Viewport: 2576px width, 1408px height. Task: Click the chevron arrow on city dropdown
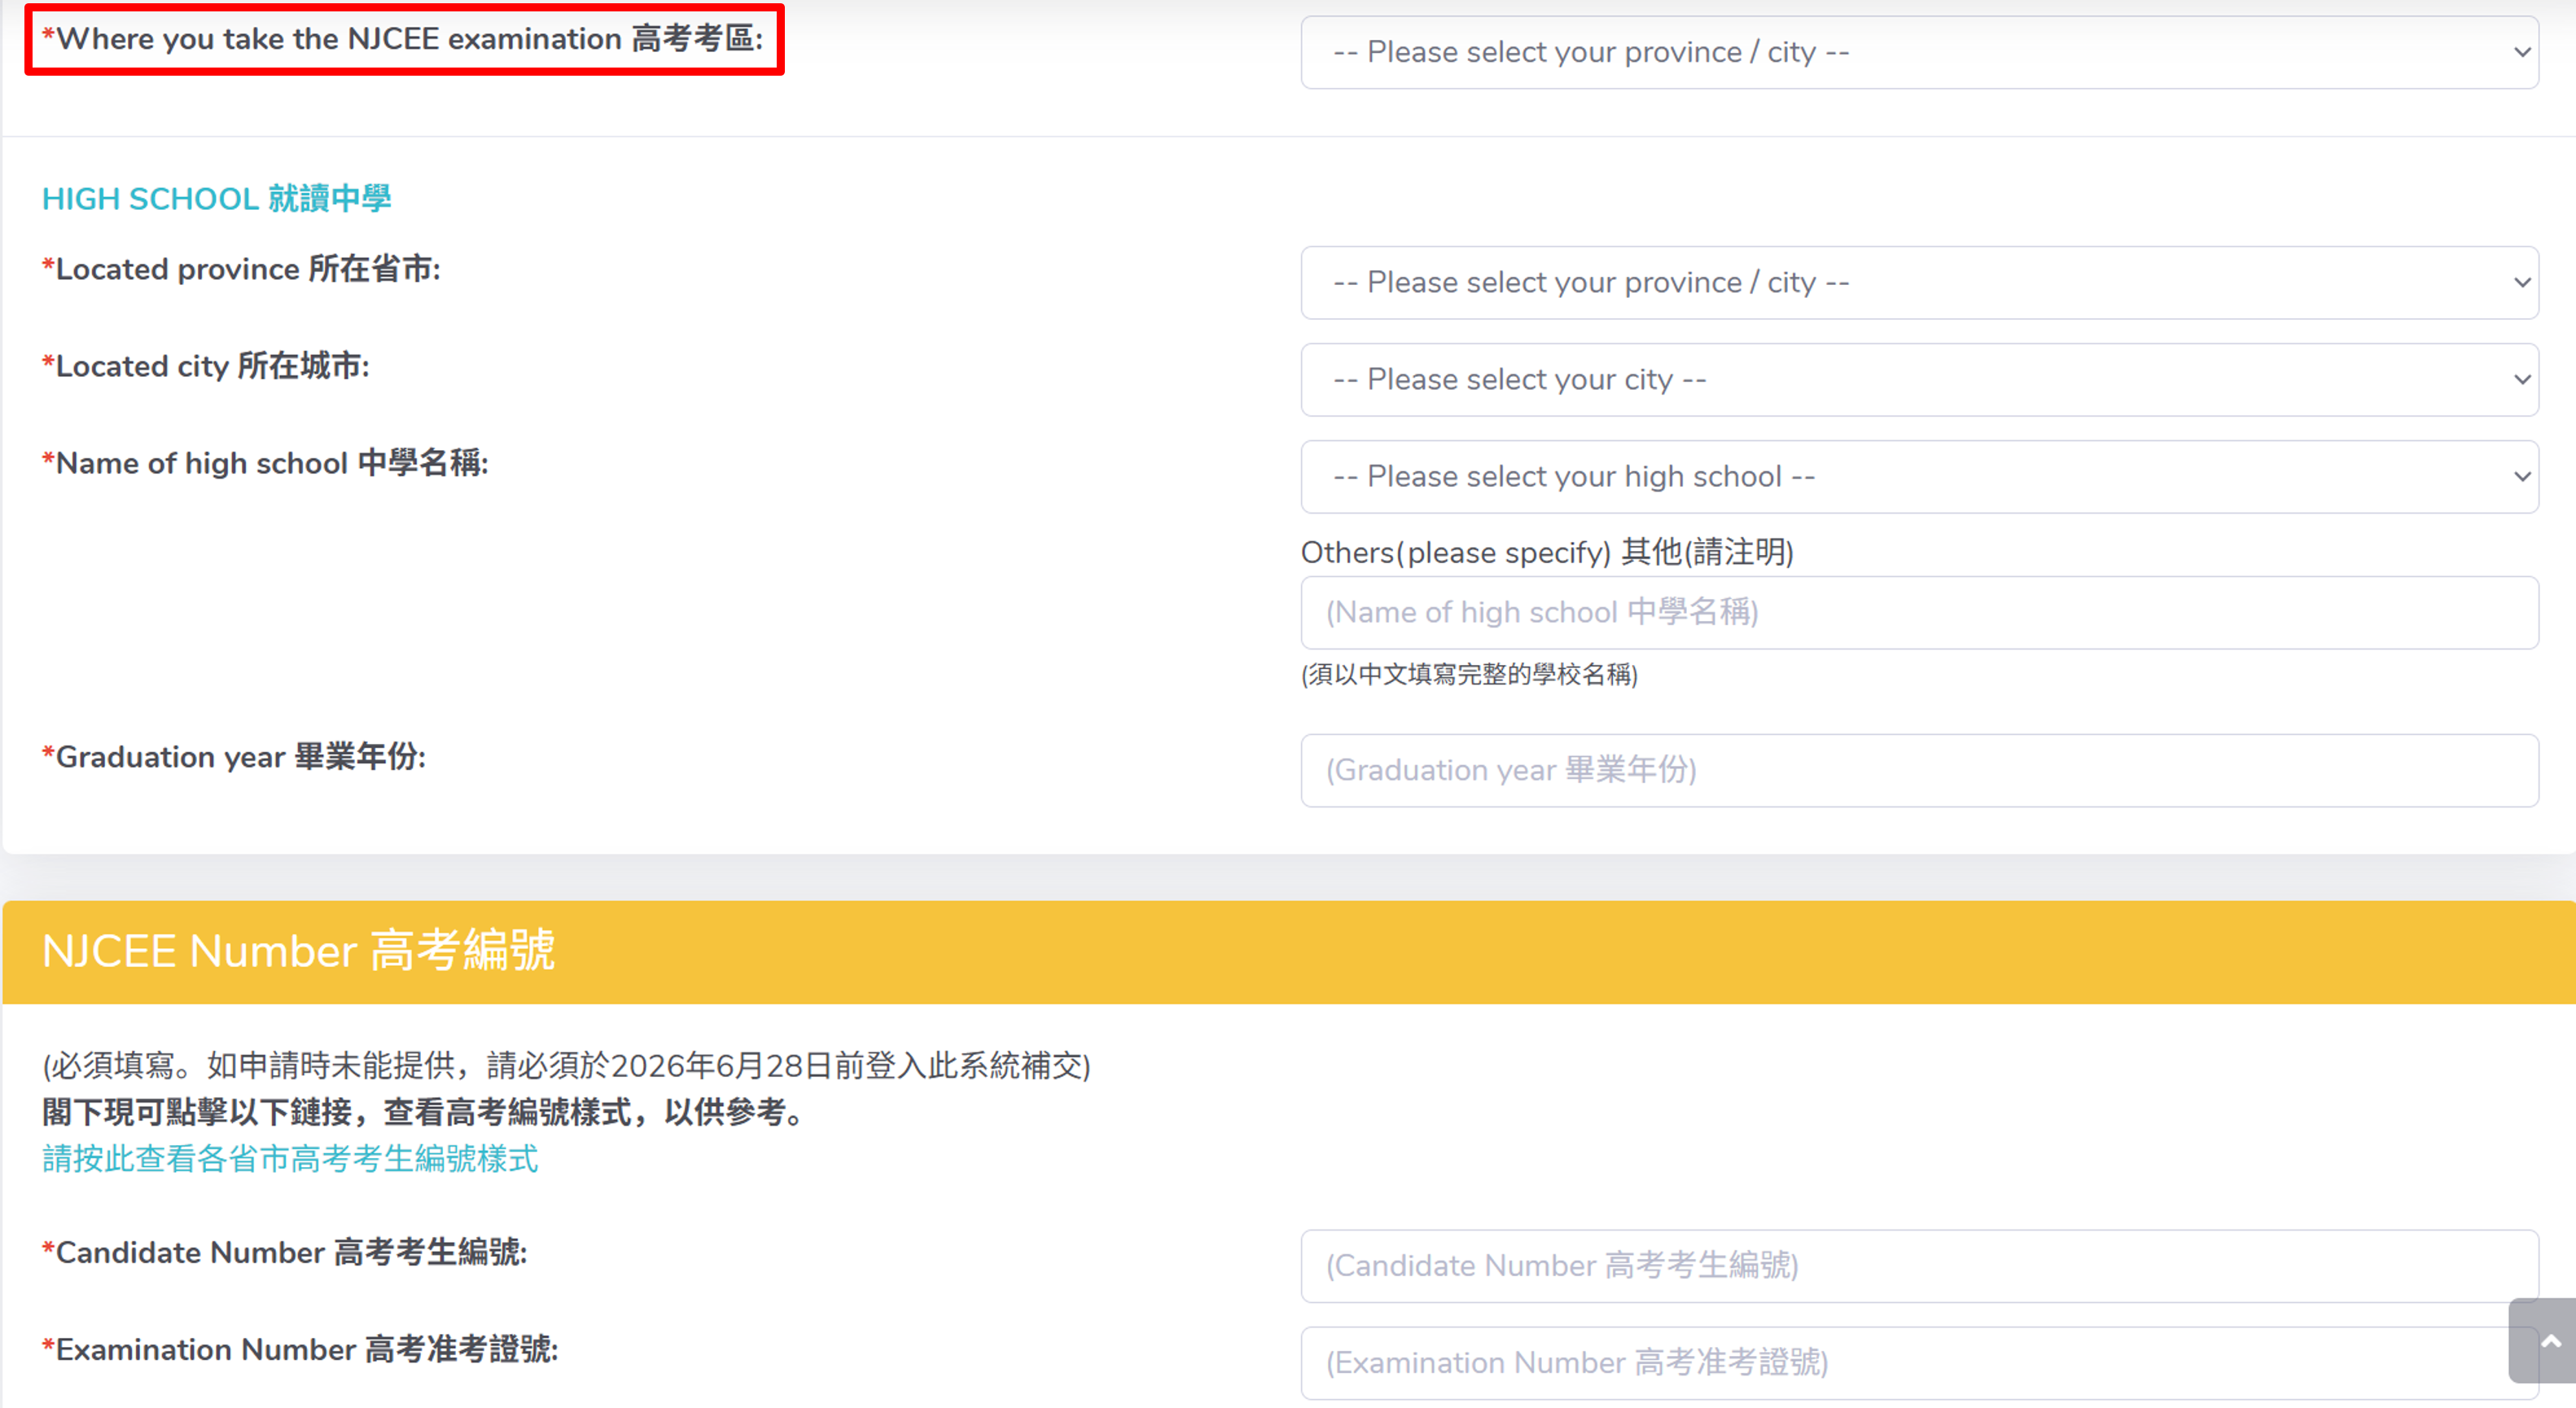coord(2522,380)
